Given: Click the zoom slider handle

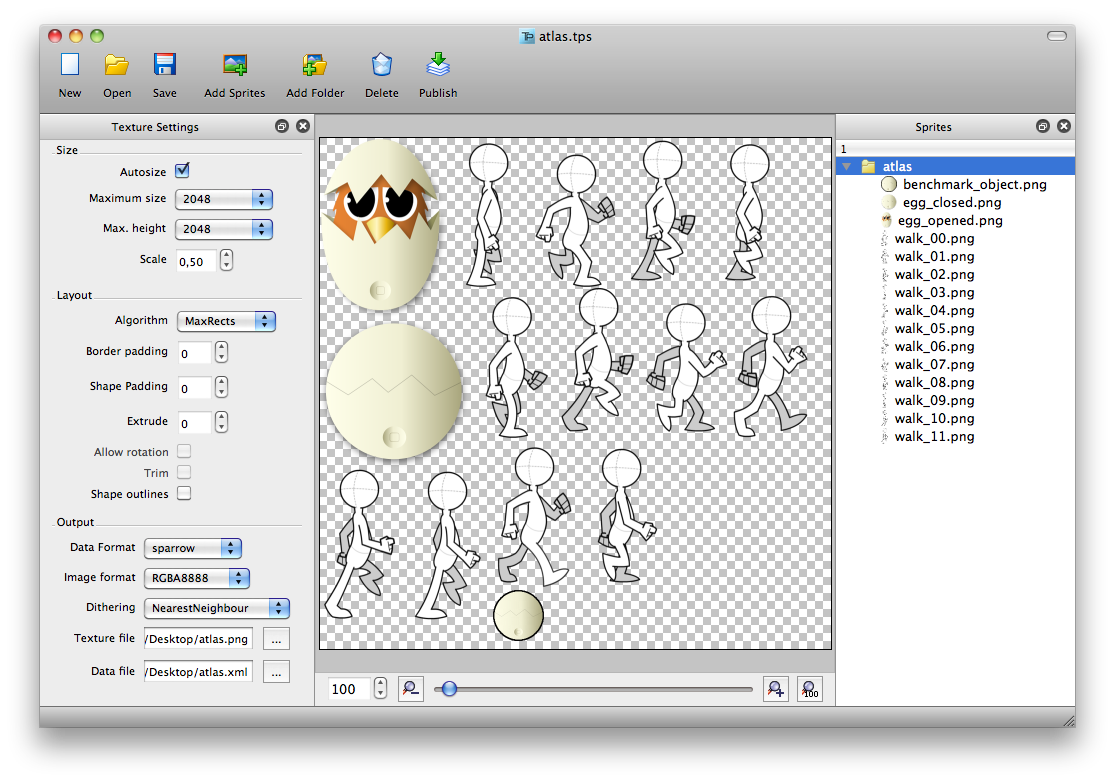Looking at the screenshot, I should click(449, 689).
